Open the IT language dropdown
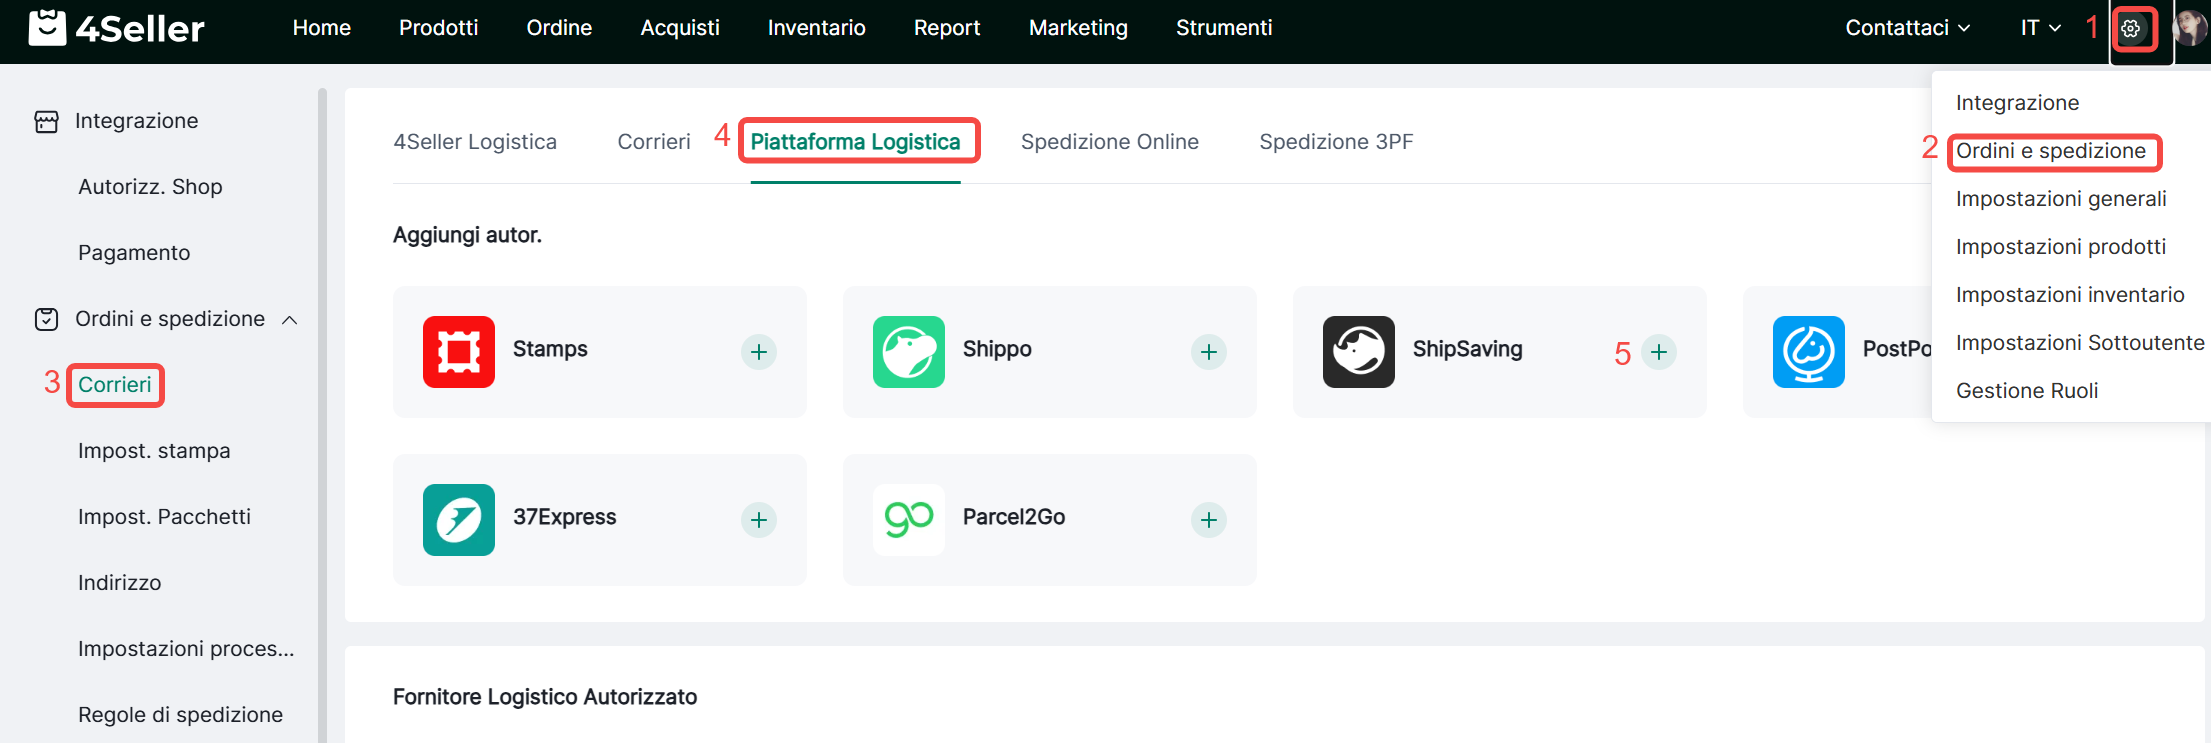The height and width of the screenshot is (743, 2211). pos(2040,28)
